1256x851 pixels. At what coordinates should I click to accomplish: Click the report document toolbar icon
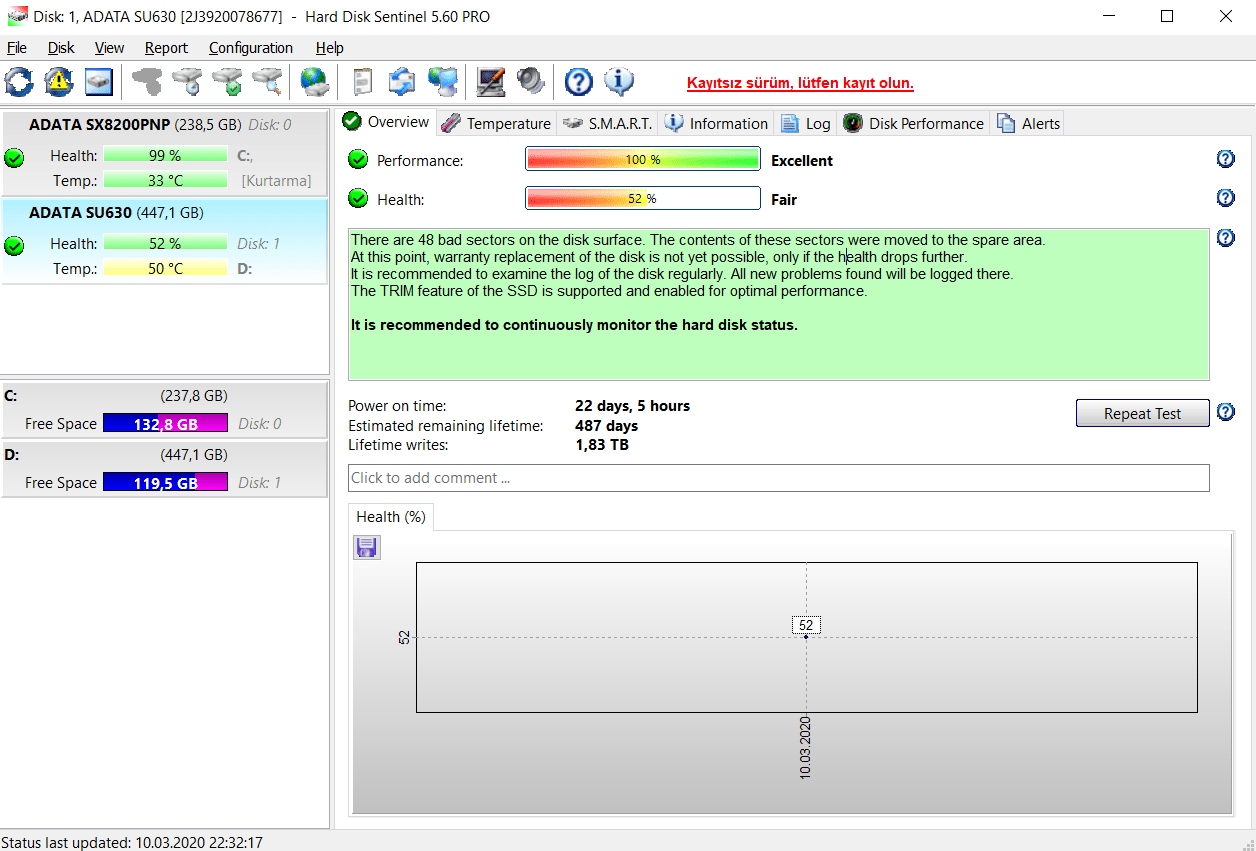363,82
